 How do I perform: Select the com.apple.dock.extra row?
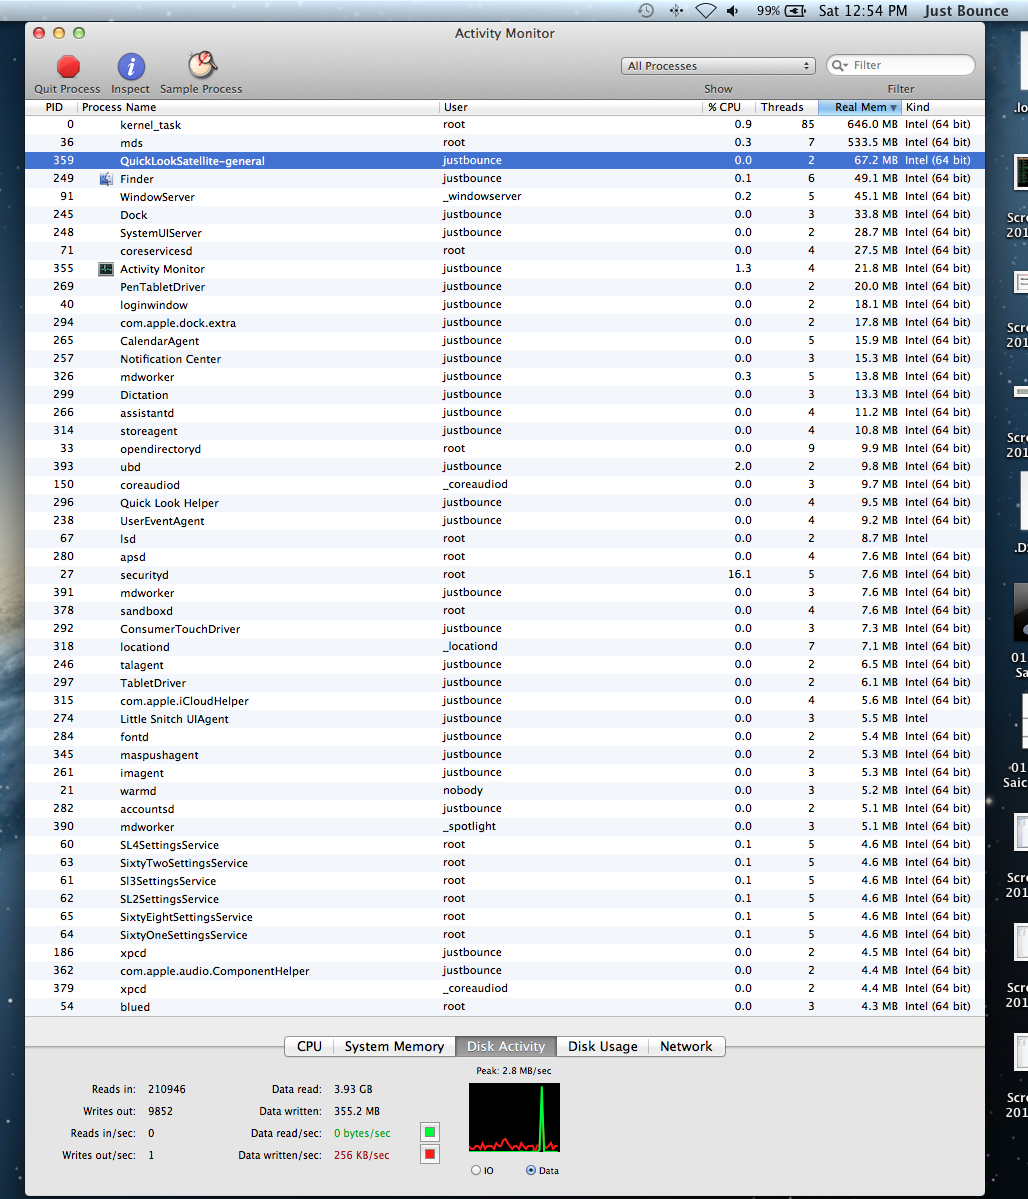505,323
